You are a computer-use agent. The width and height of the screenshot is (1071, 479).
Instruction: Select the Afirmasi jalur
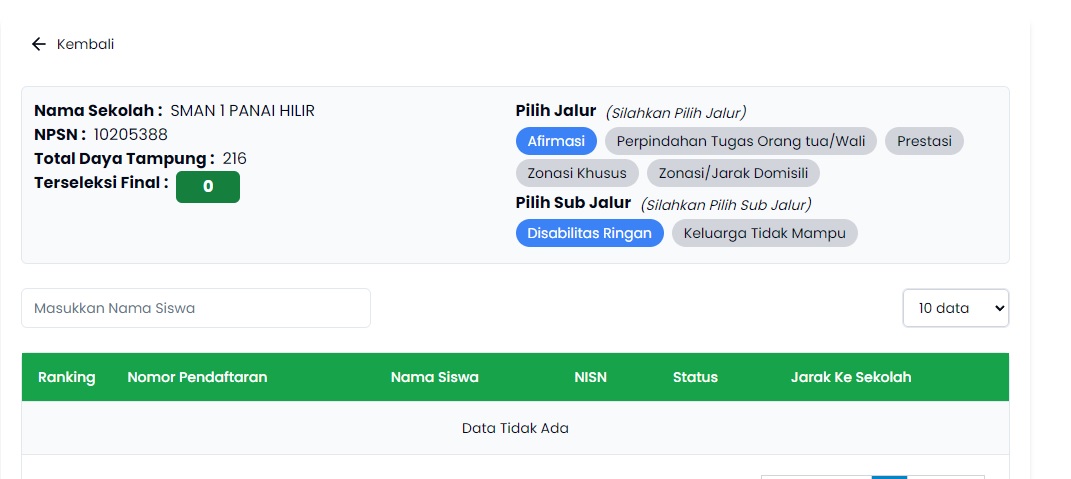[556, 141]
